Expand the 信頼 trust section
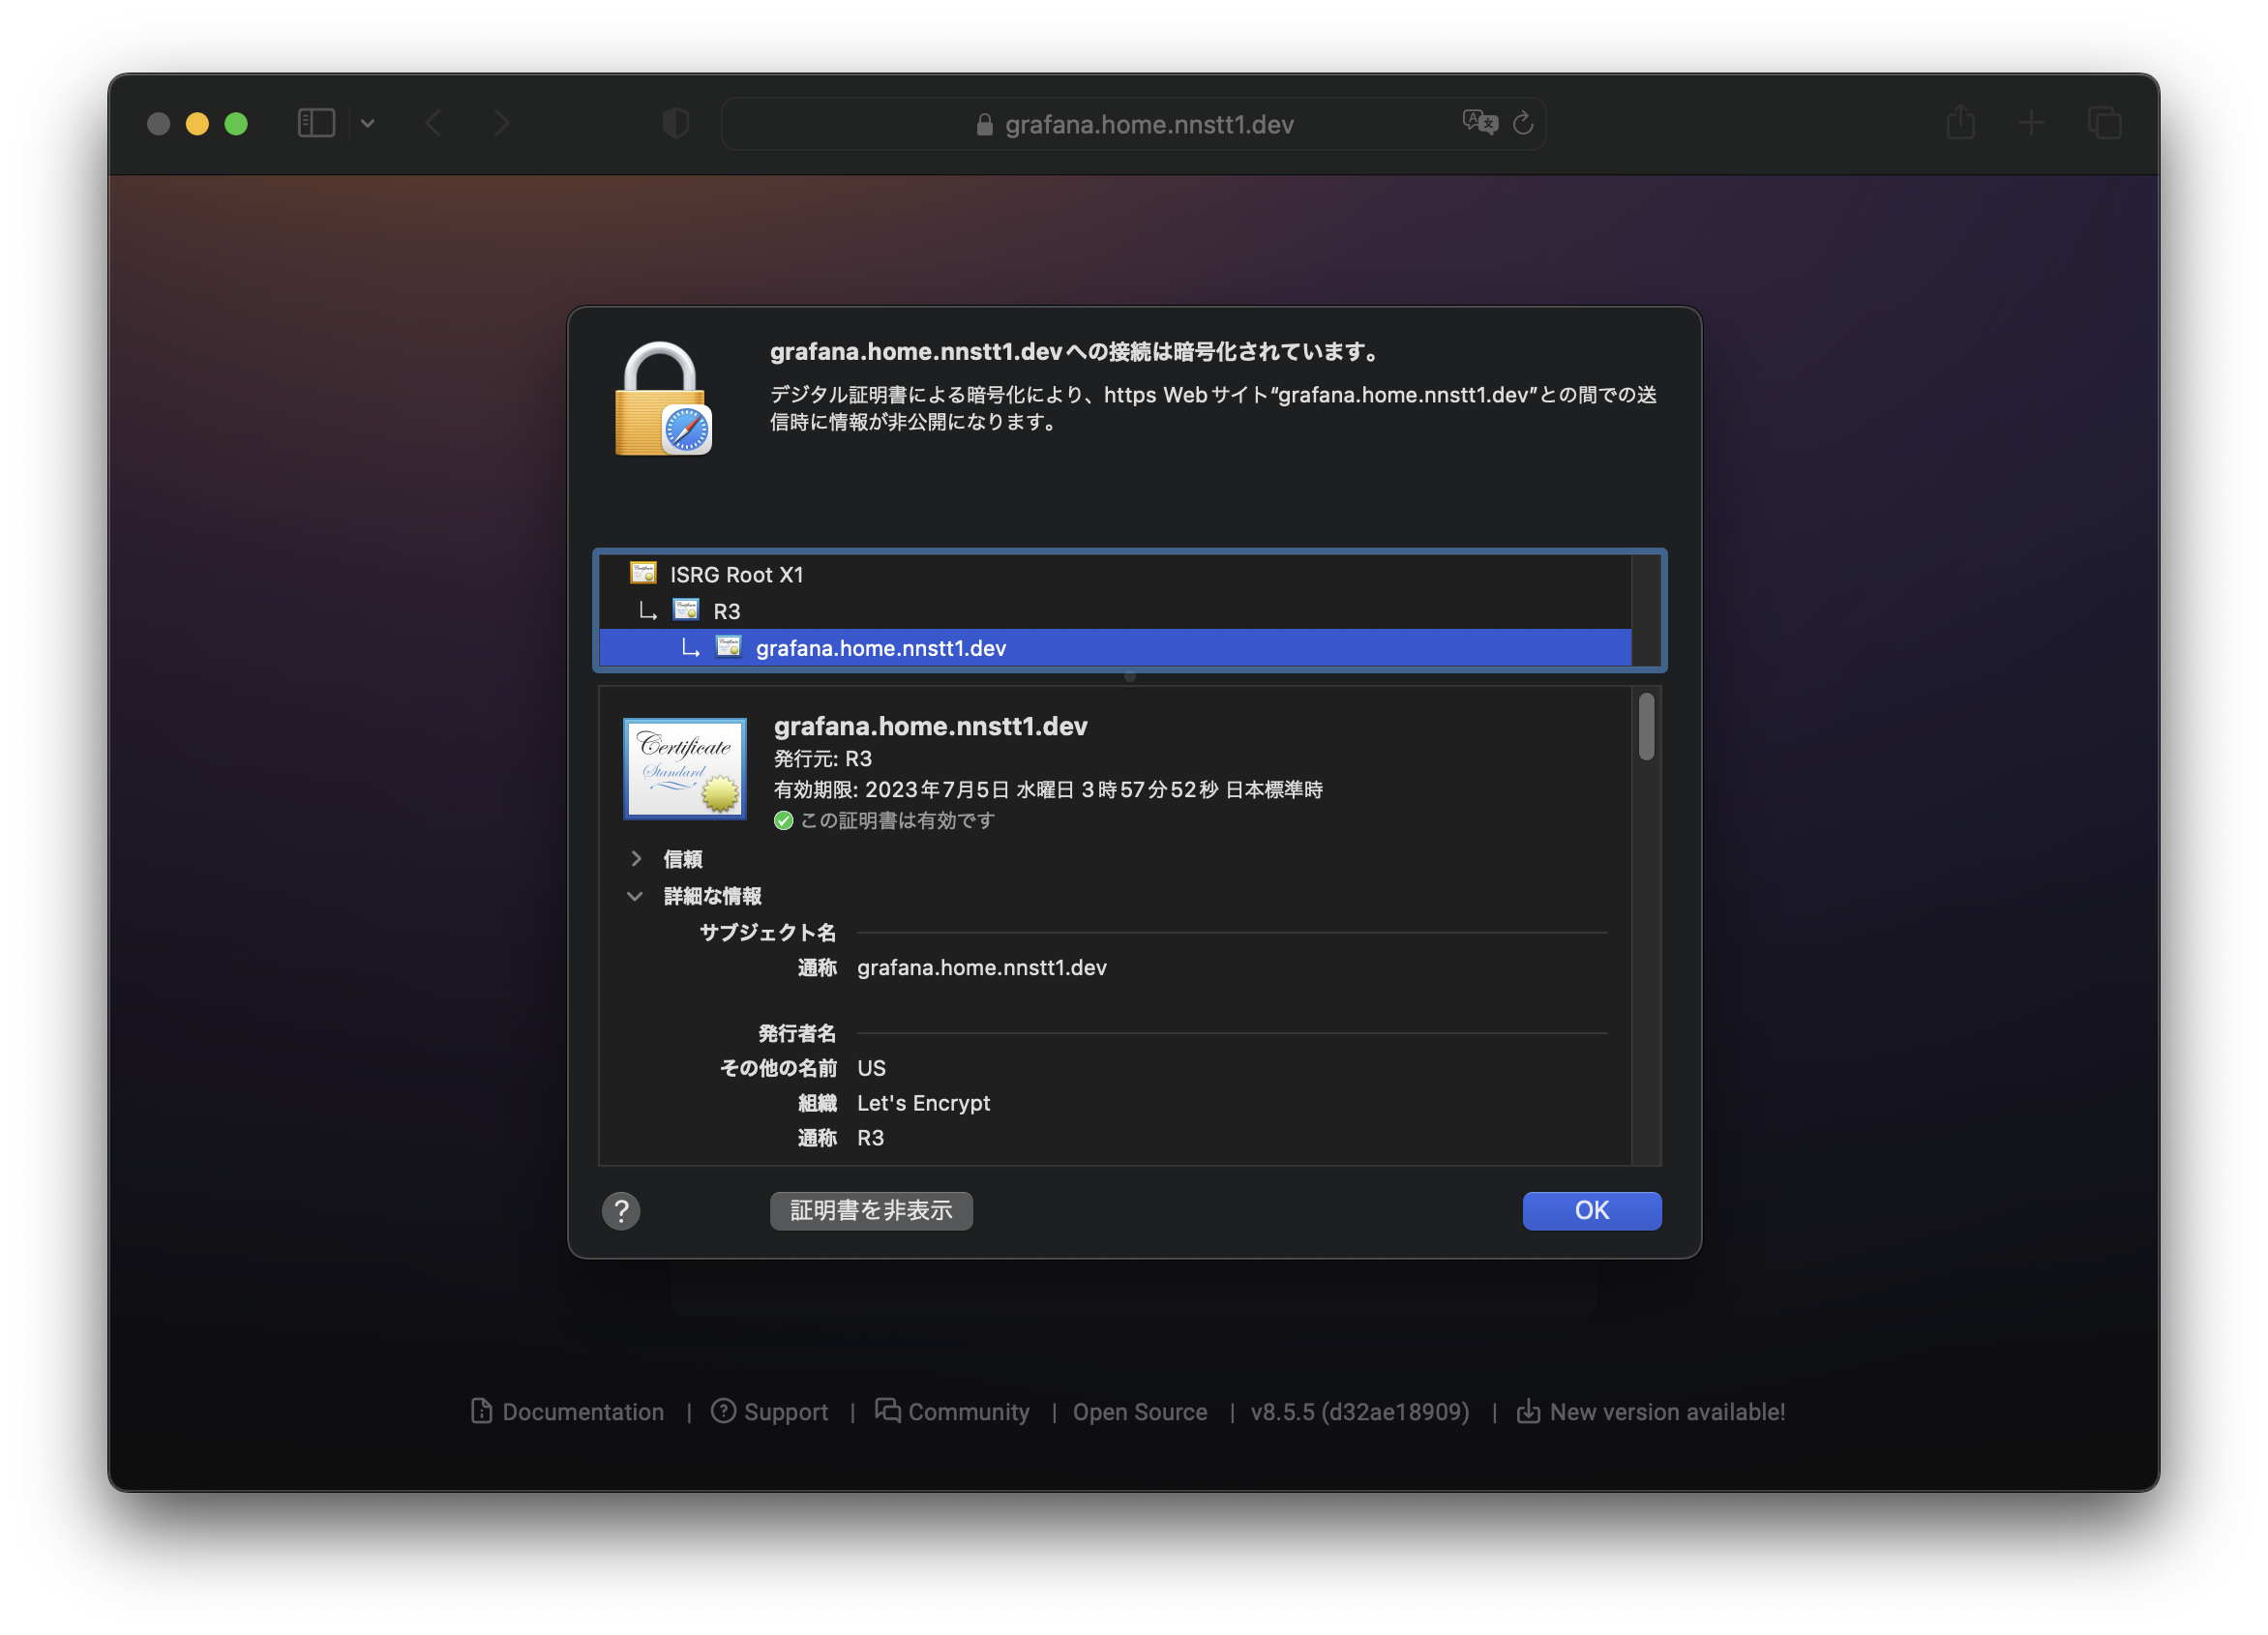The width and height of the screenshot is (2268, 1635). [636, 859]
